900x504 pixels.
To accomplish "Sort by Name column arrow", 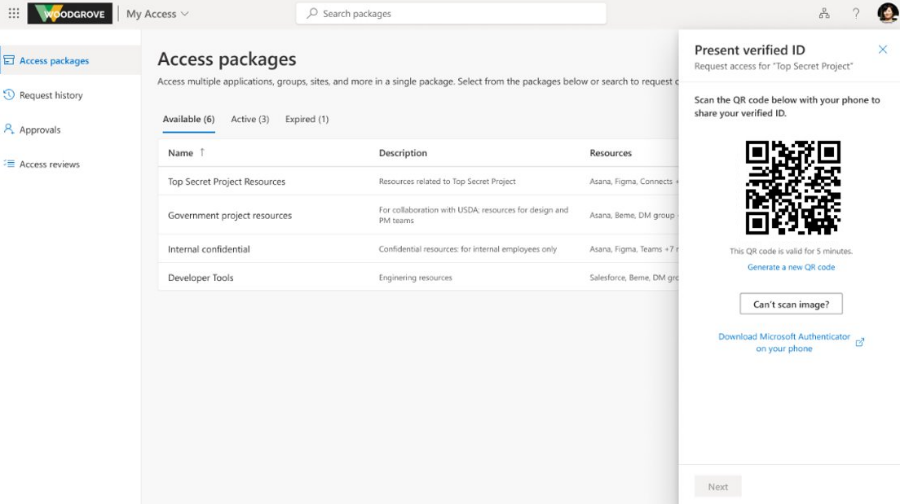I will click(202, 152).
